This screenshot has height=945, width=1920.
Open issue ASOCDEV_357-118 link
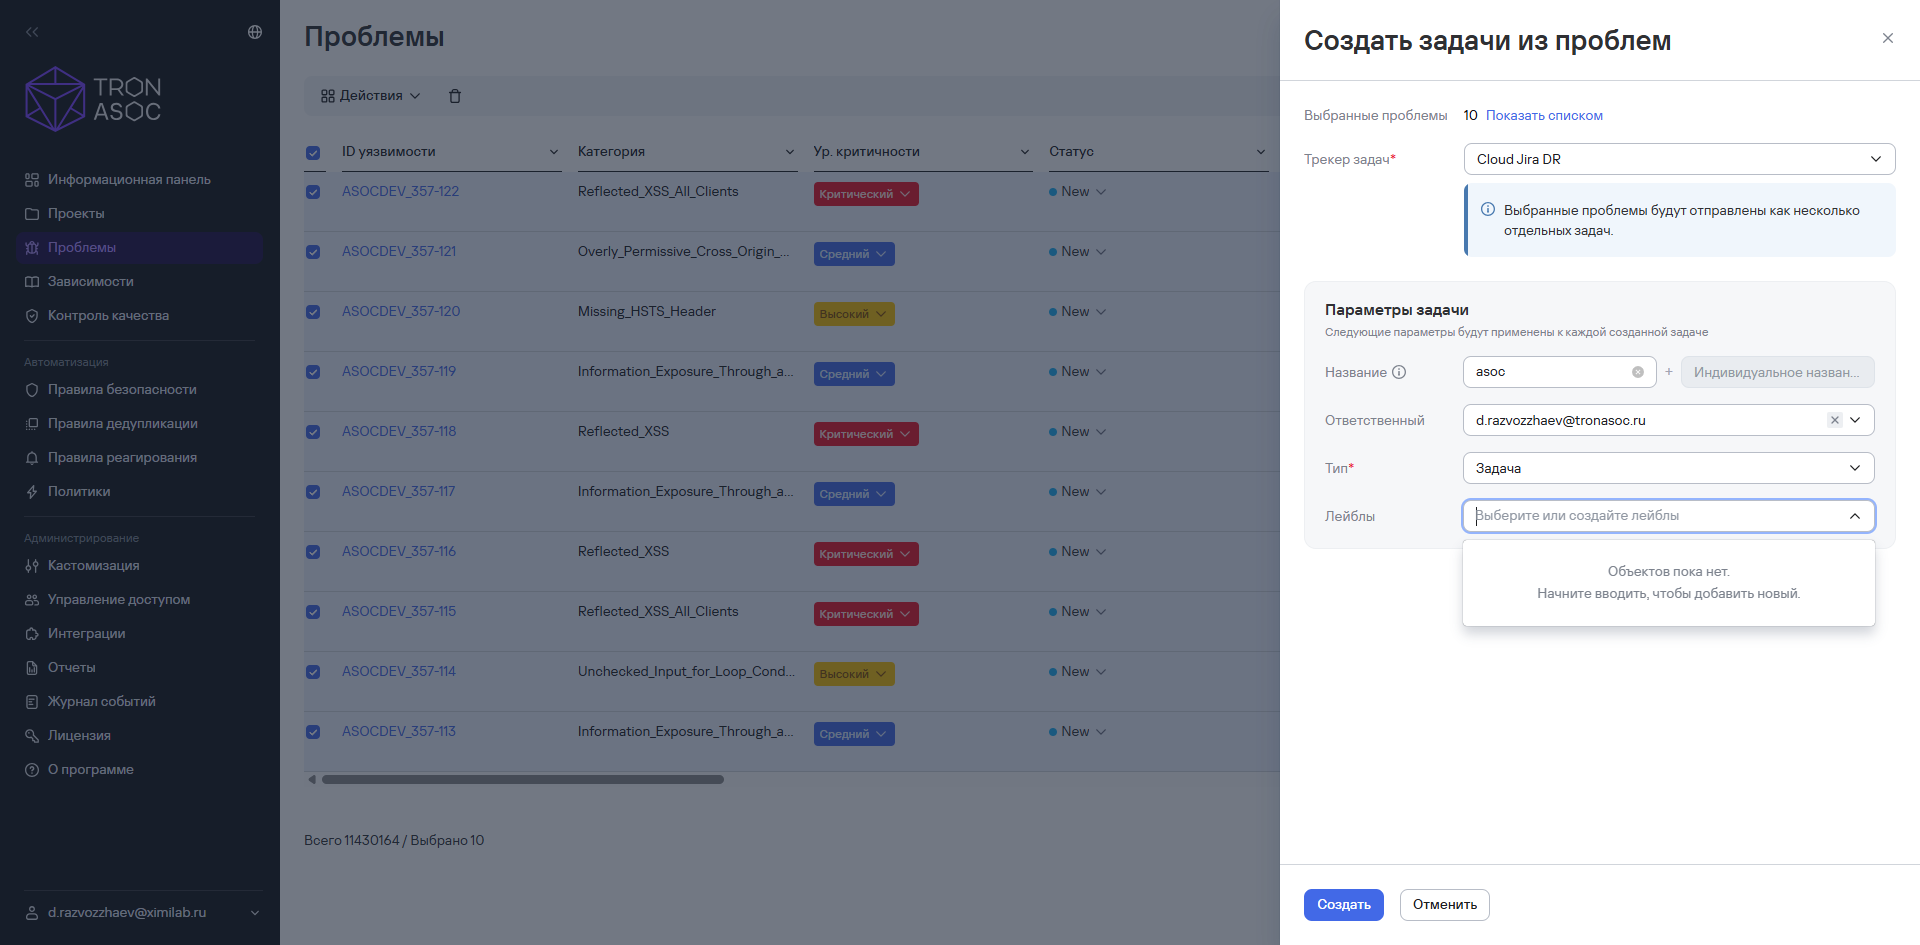[x=399, y=432]
